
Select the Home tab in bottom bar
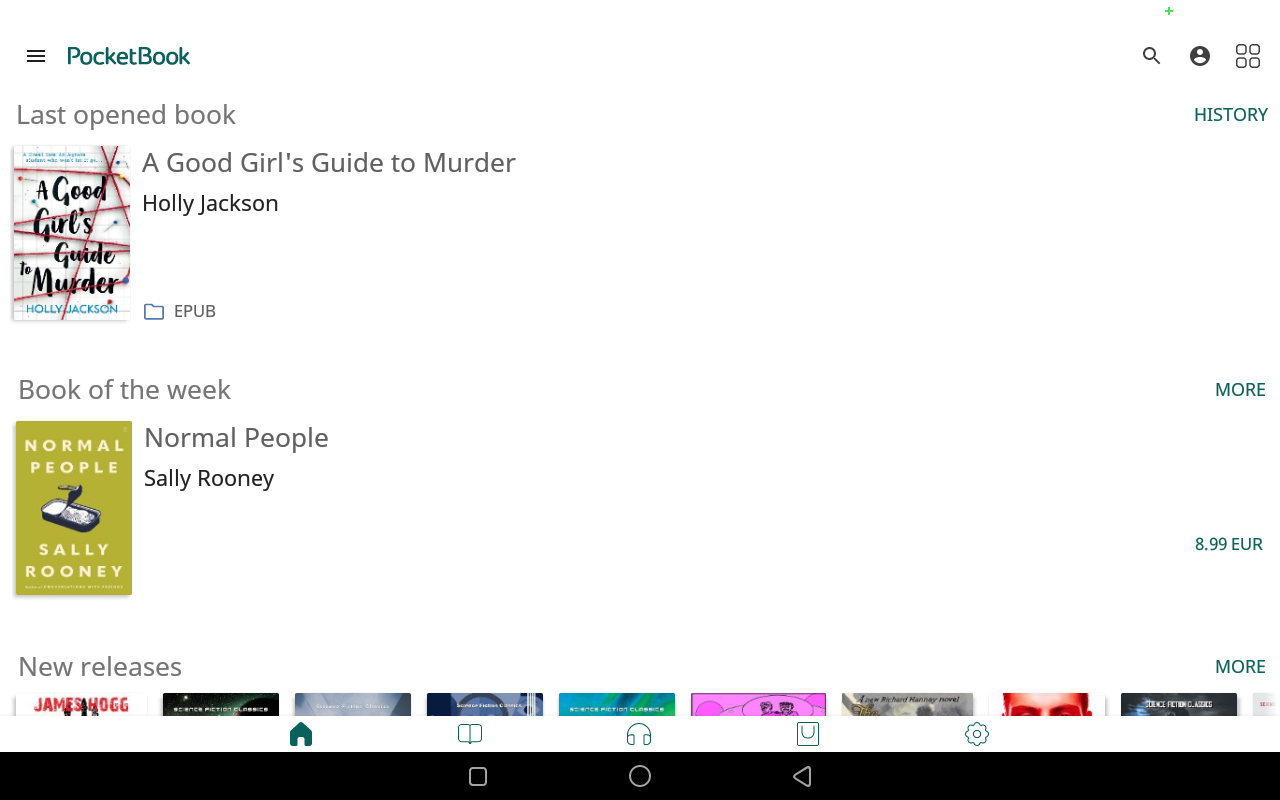point(301,735)
